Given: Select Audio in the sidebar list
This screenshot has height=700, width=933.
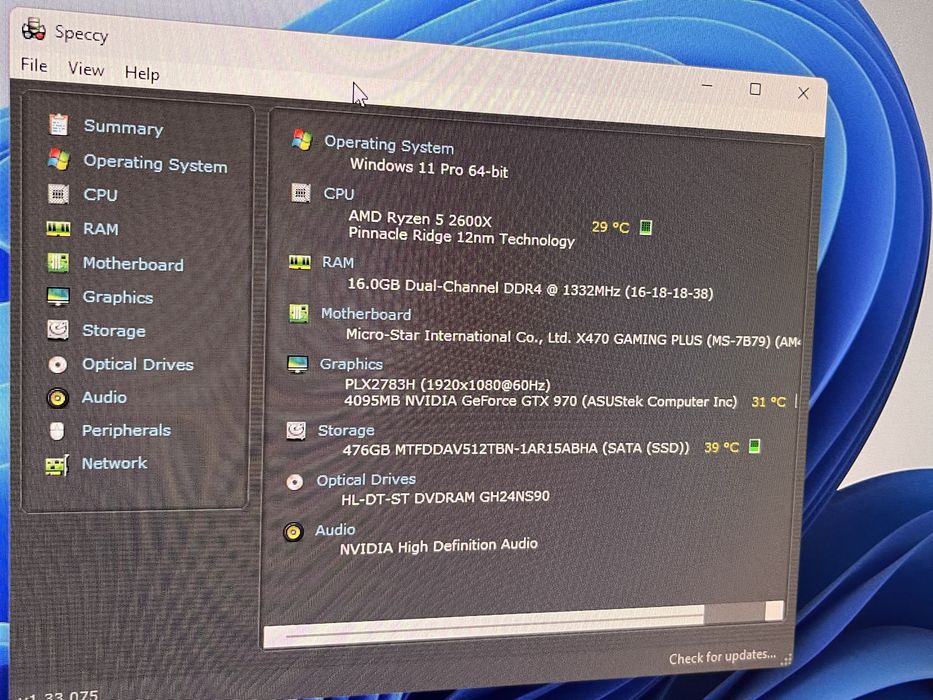Looking at the screenshot, I should 104,397.
